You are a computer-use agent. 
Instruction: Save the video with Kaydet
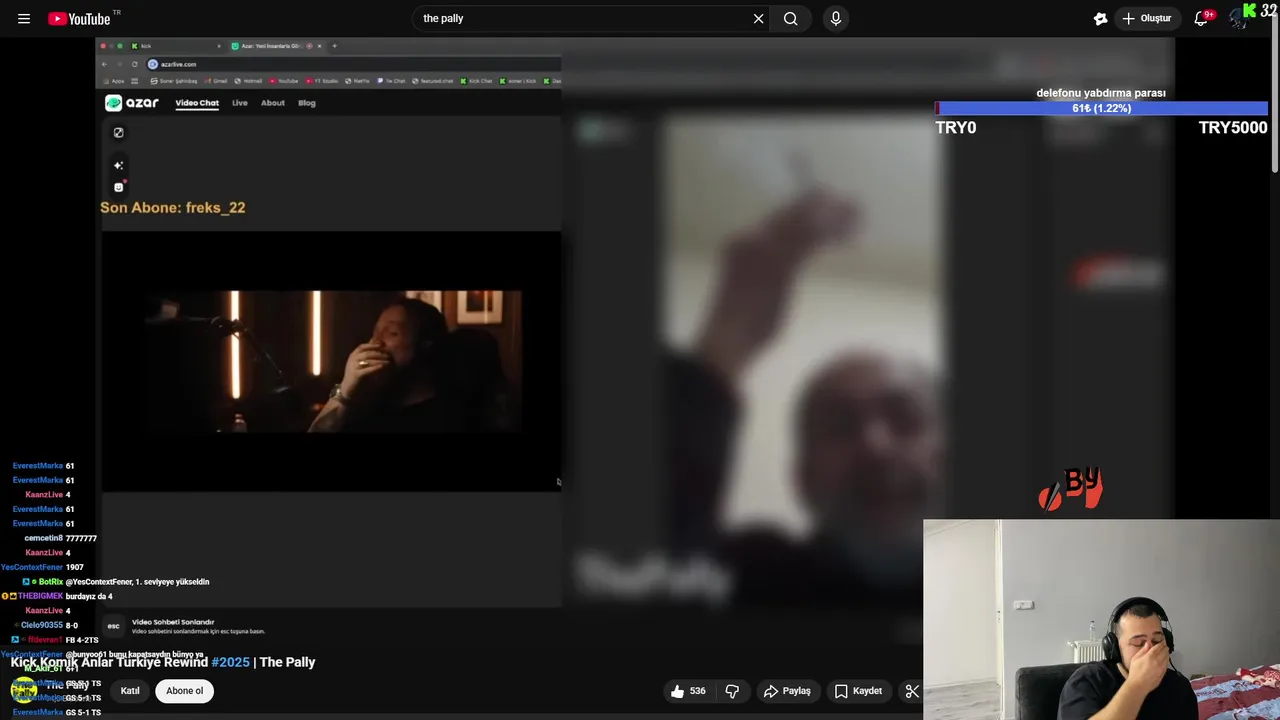coord(858,691)
